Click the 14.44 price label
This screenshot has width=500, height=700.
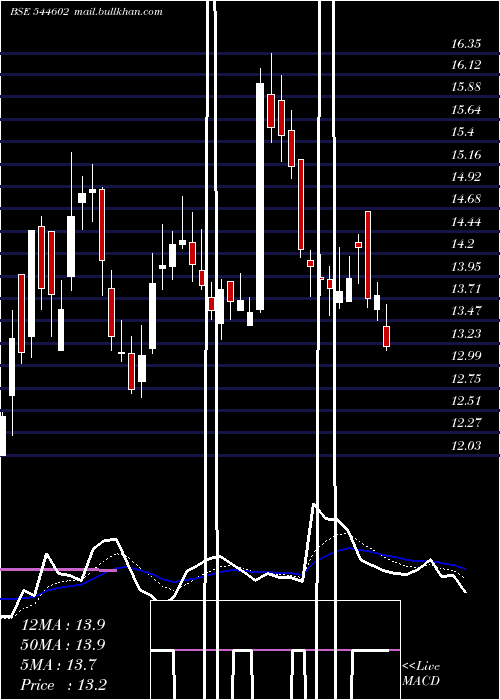466,222
